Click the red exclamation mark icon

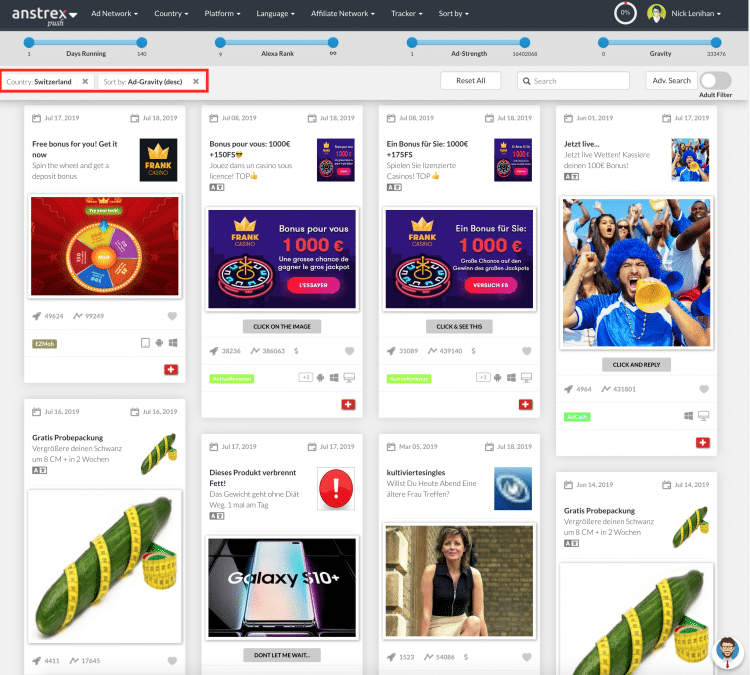(x=336, y=488)
